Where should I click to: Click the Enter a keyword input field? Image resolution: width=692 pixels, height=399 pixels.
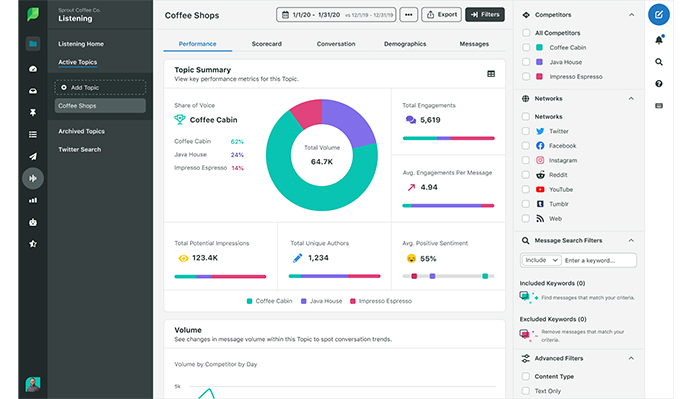click(599, 260)
